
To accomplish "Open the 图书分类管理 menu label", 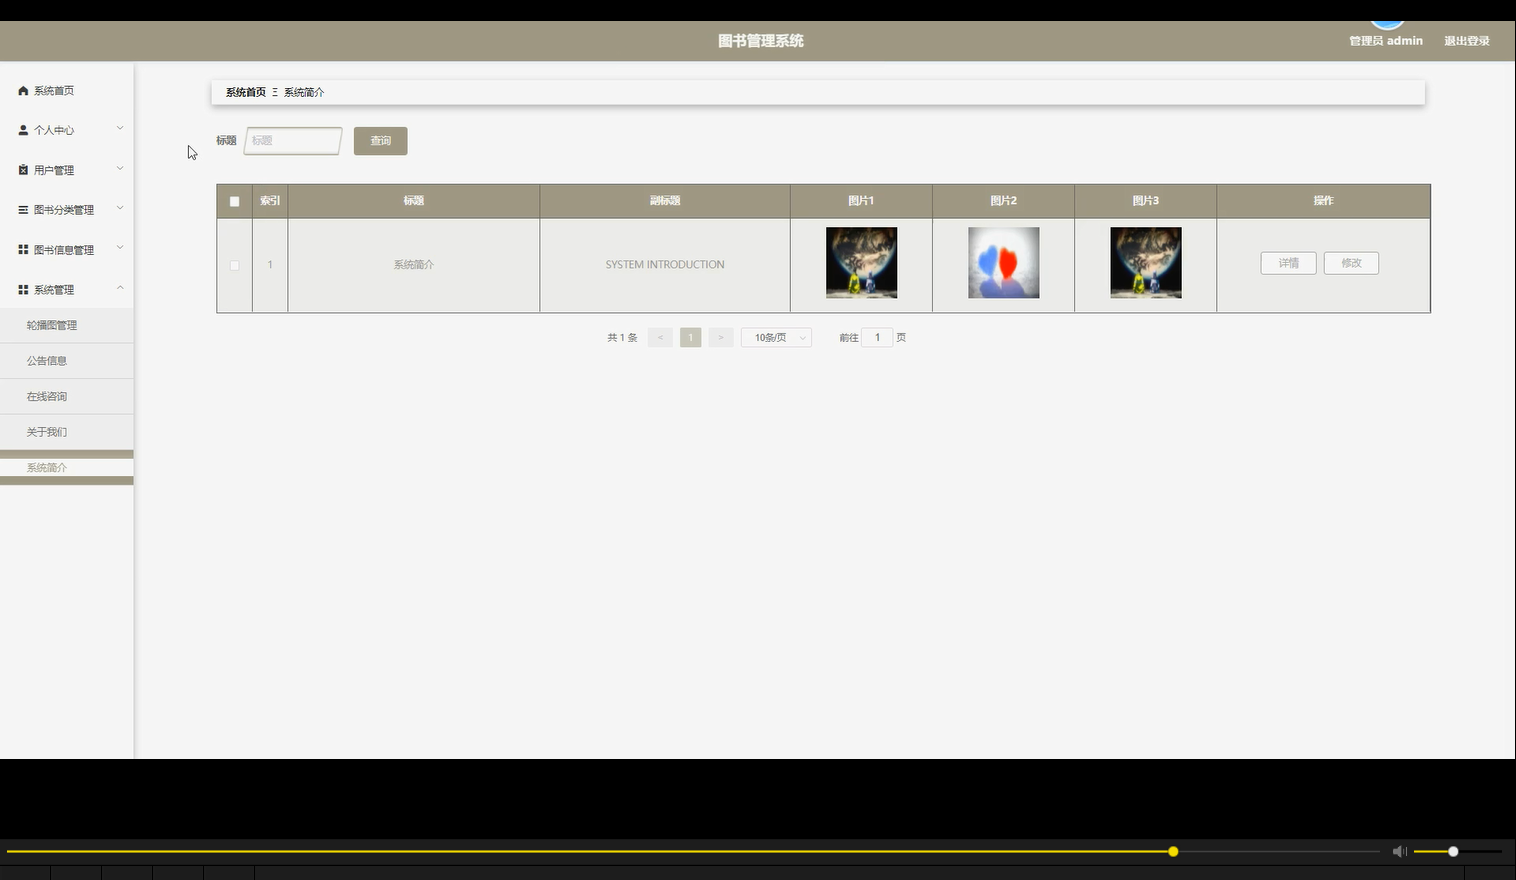I will pos(64,210).
